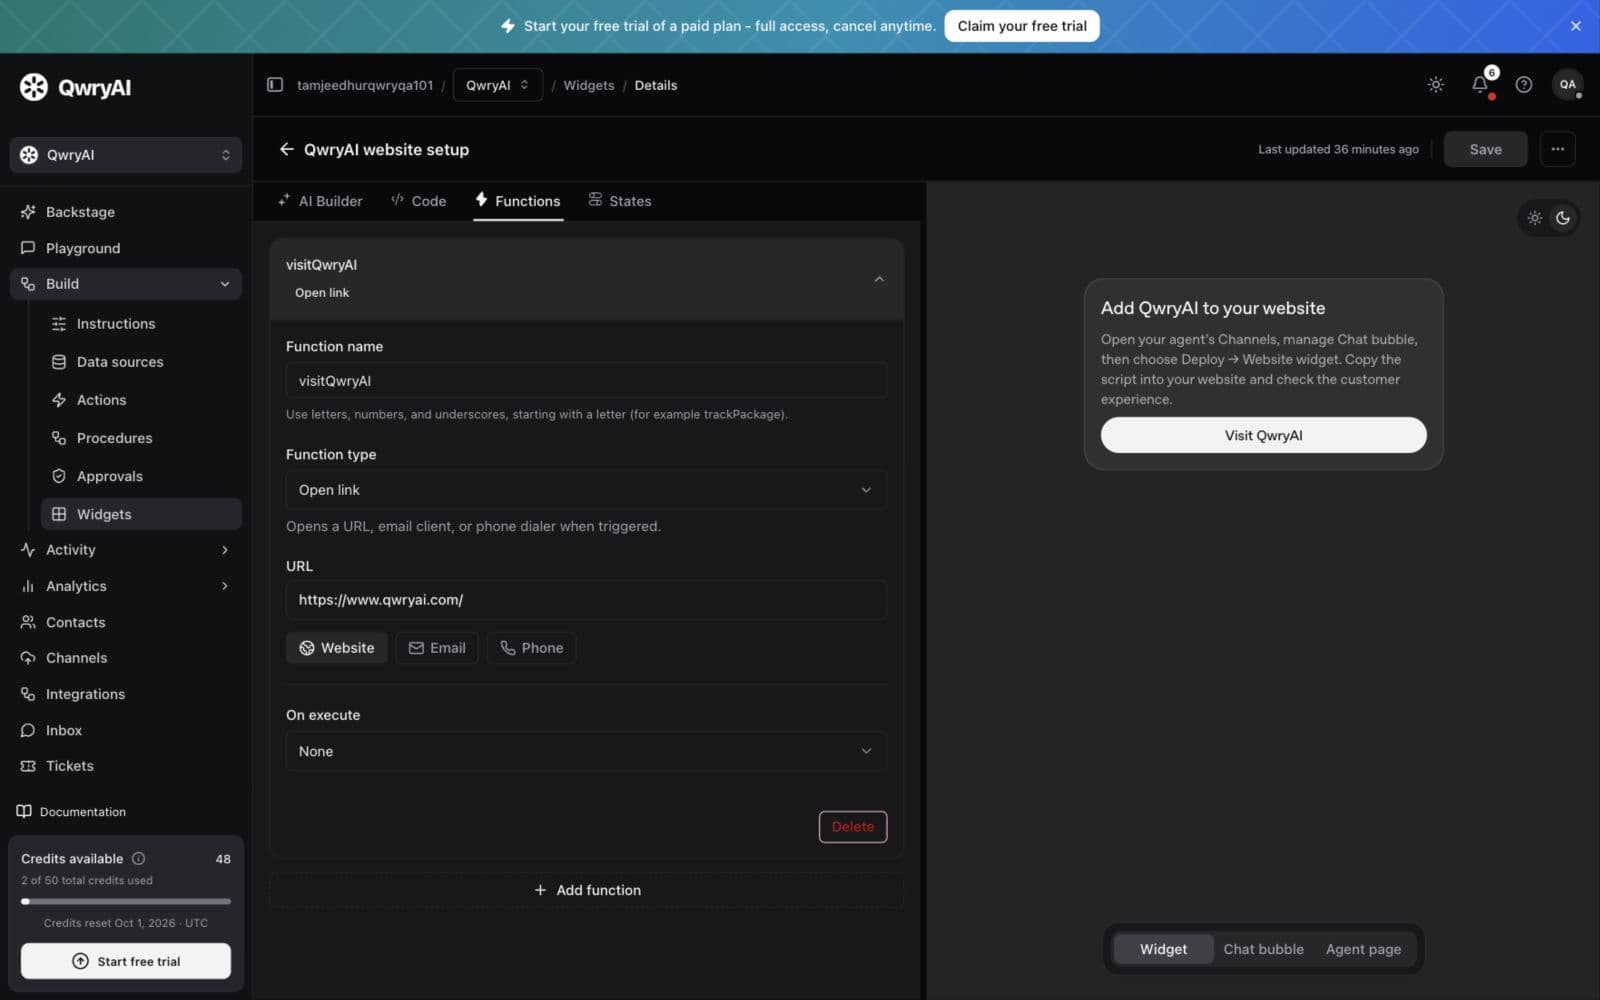Viewport: 1600px width, 1000px height.
Task: Open Data sources under Build
Action: click(141, 362)
